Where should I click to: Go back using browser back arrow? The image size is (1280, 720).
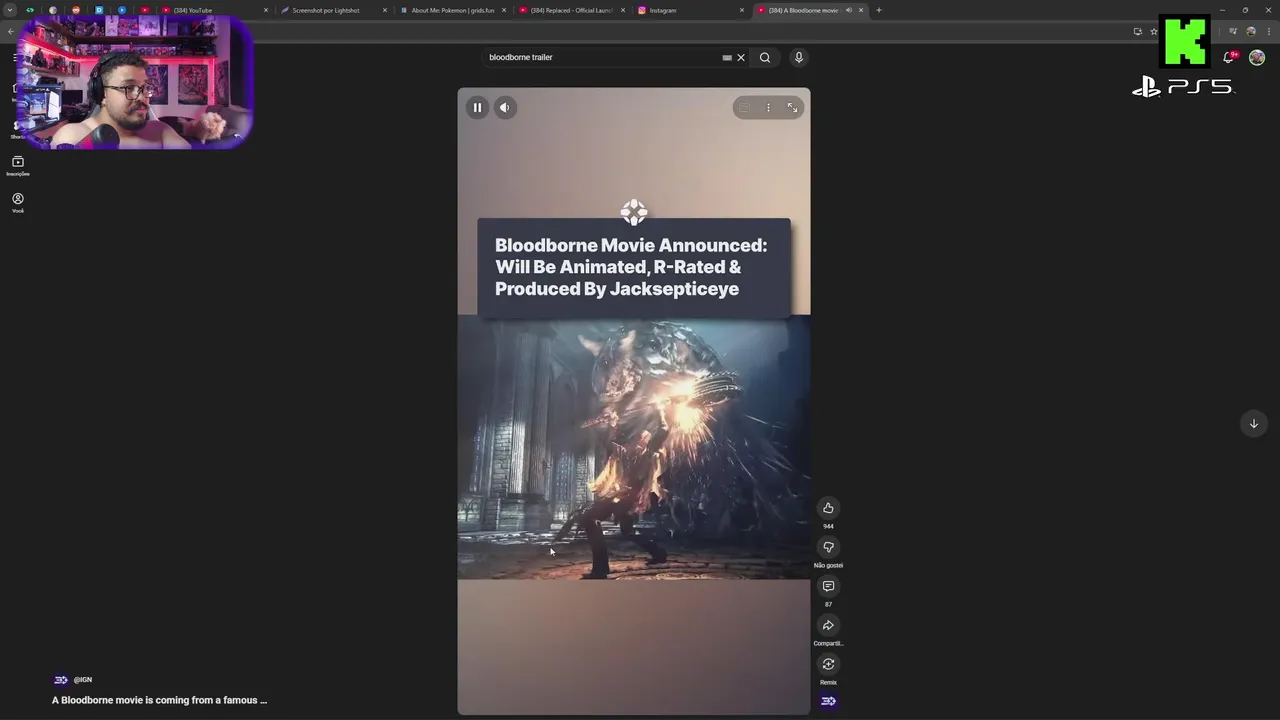point(11,31)
